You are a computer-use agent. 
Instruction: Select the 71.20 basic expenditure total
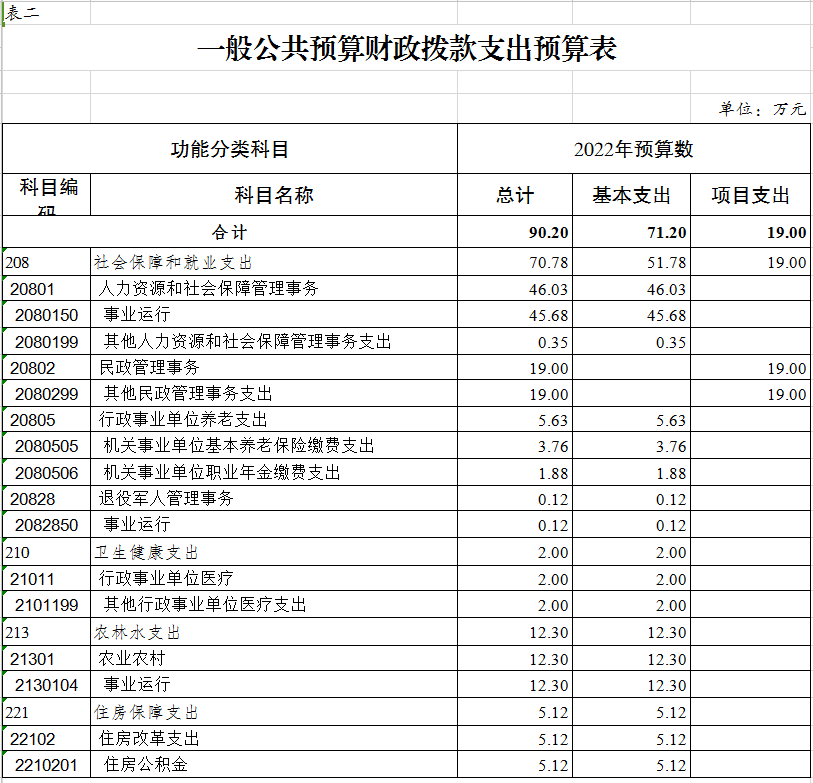(667, 232)
